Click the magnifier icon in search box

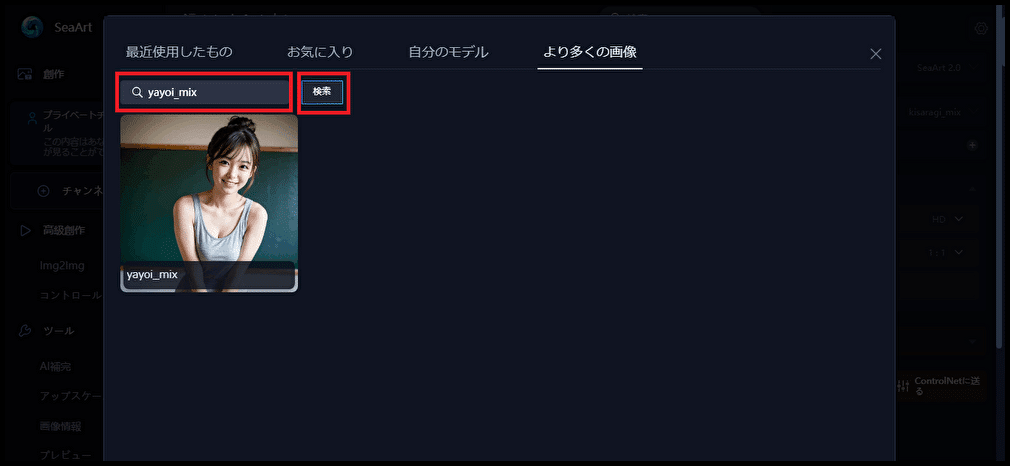coord(137,92)
